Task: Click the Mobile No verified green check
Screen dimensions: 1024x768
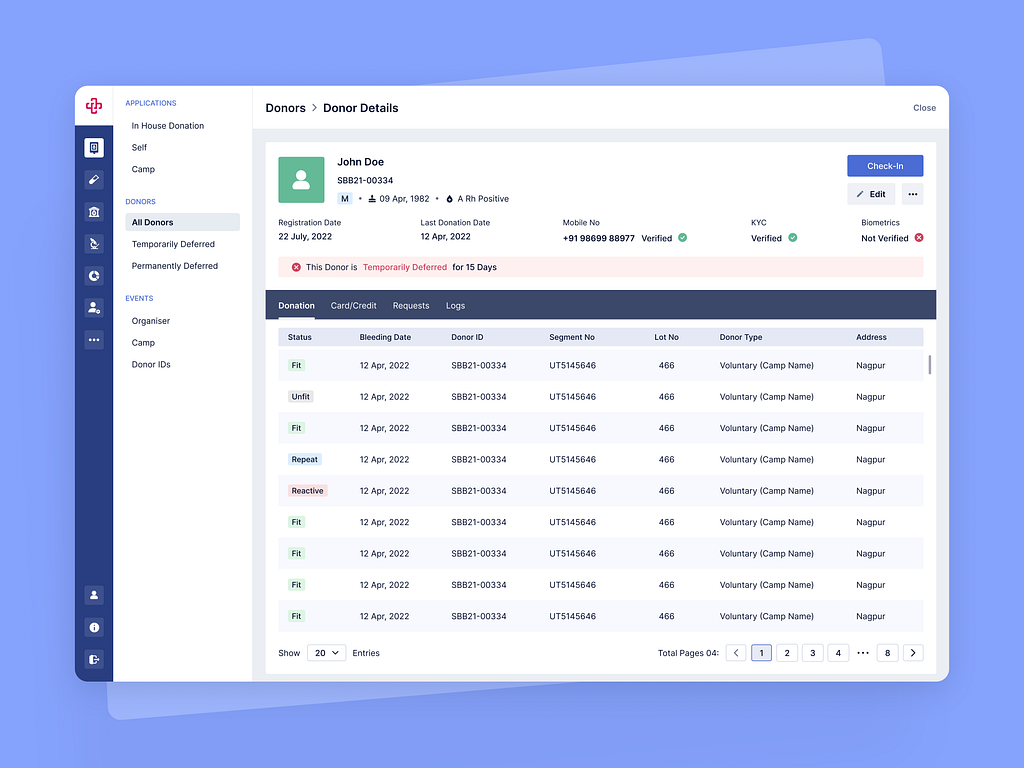Action: (x=681, y=238)
